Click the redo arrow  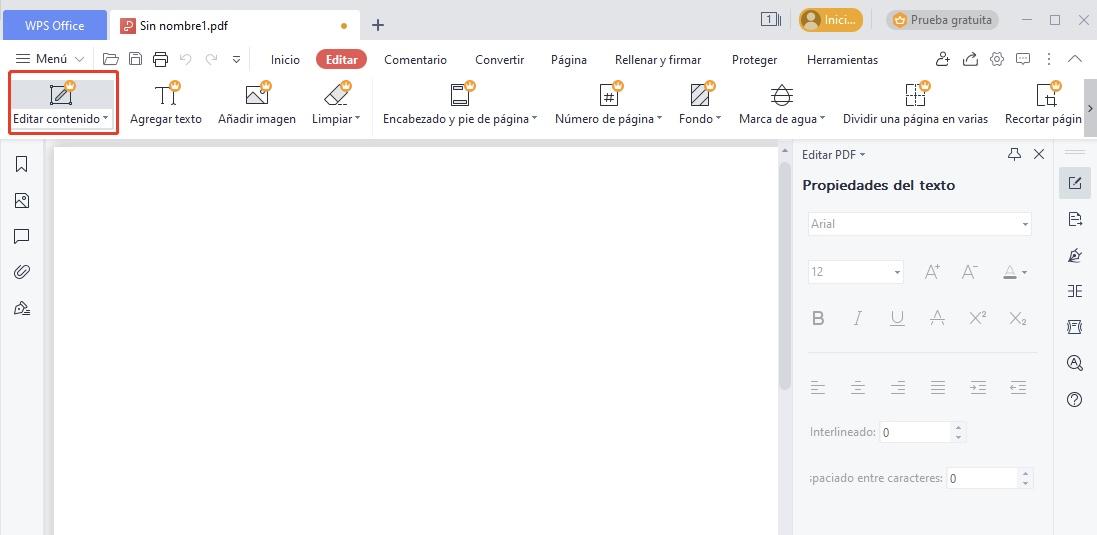[211, 59]
